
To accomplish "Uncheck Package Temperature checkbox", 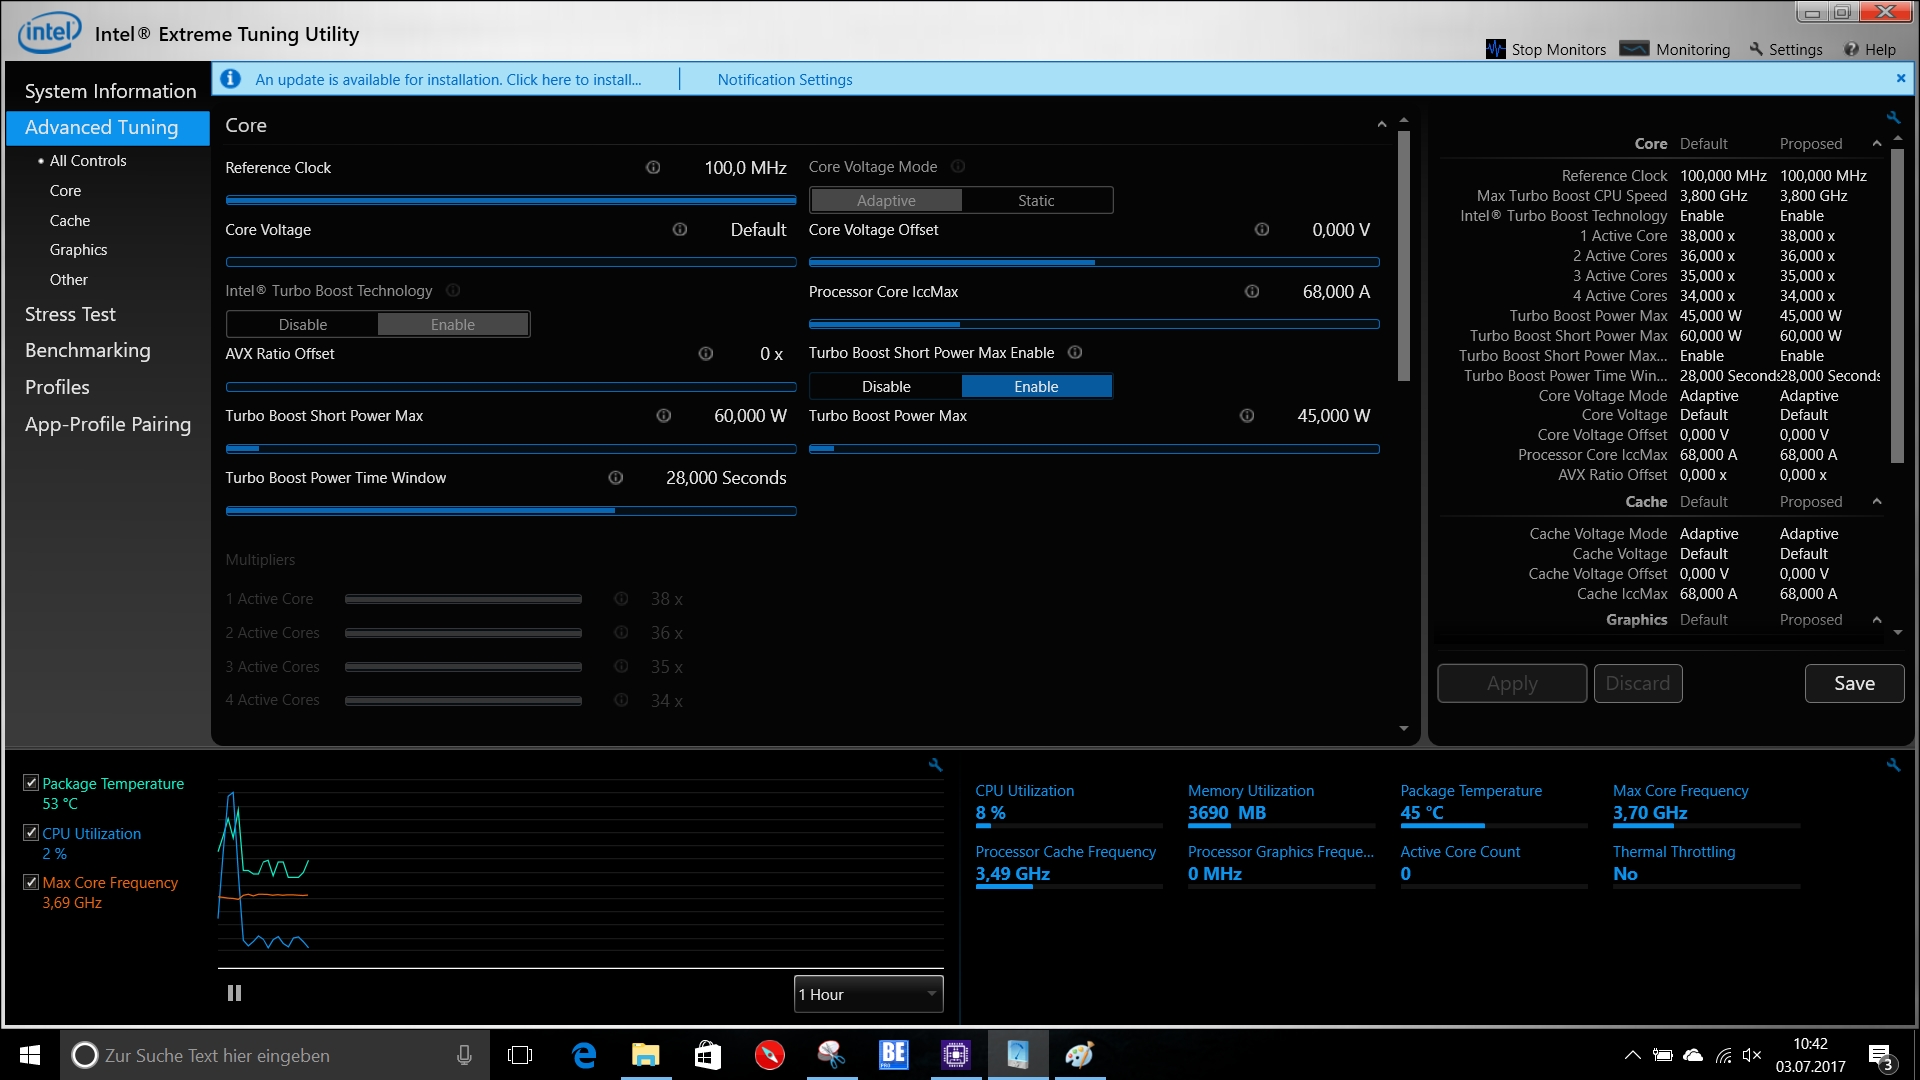I will click(31, 783).
